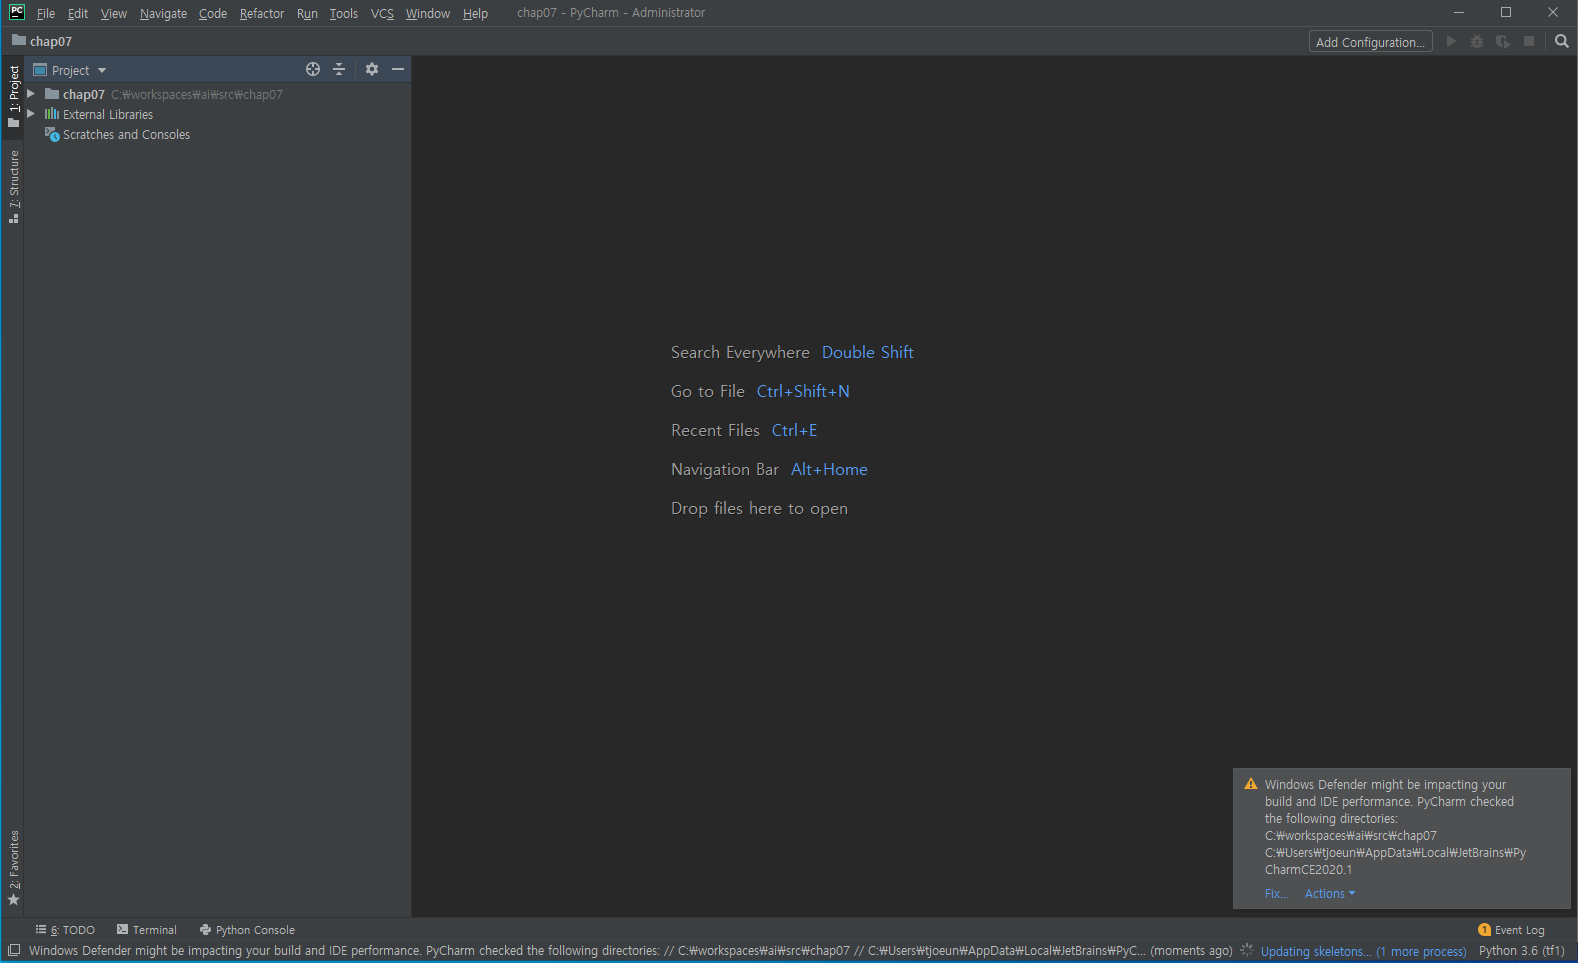Open the Tools menu
The height and width of the screenshot is (963, 1578).
[x=344, y=13]
